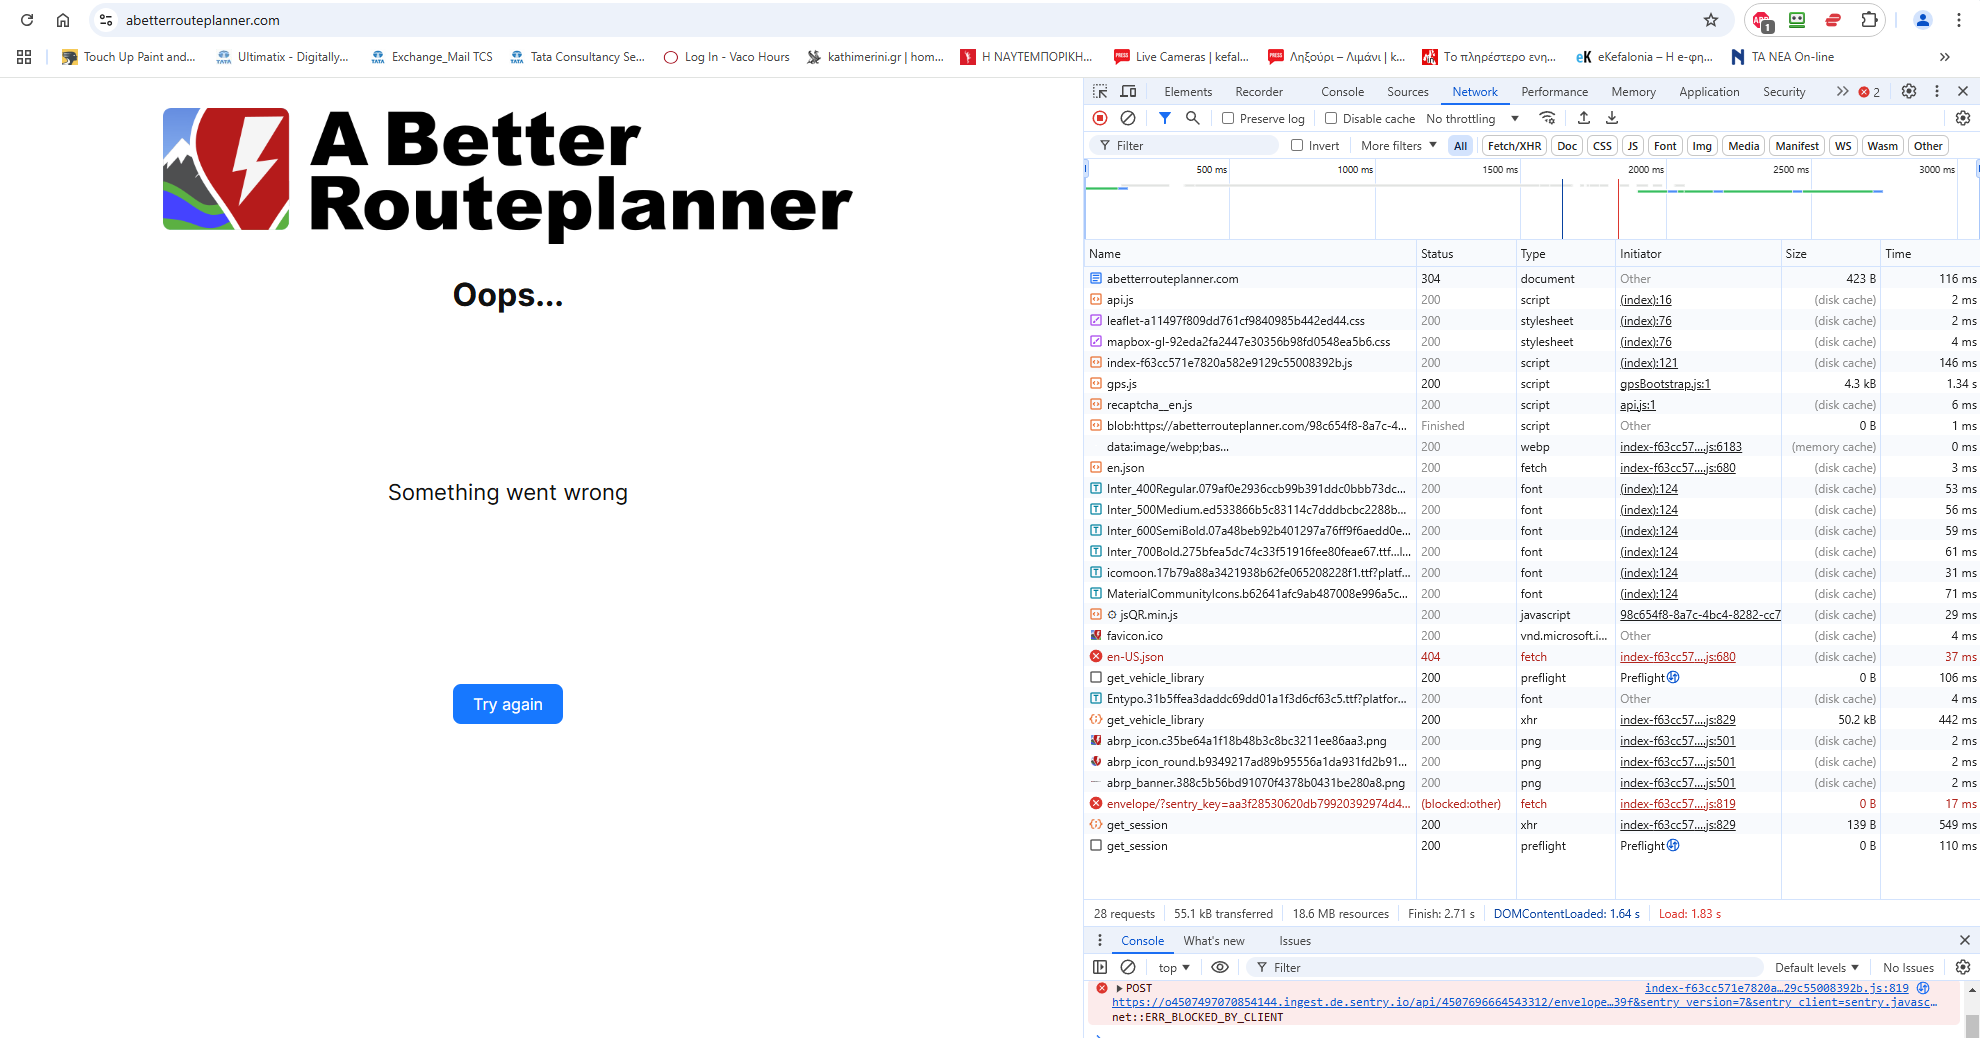The image size is (1980, 1038).
Task: Toggle the device toolbar icon
Action: tap(1128, 91)
